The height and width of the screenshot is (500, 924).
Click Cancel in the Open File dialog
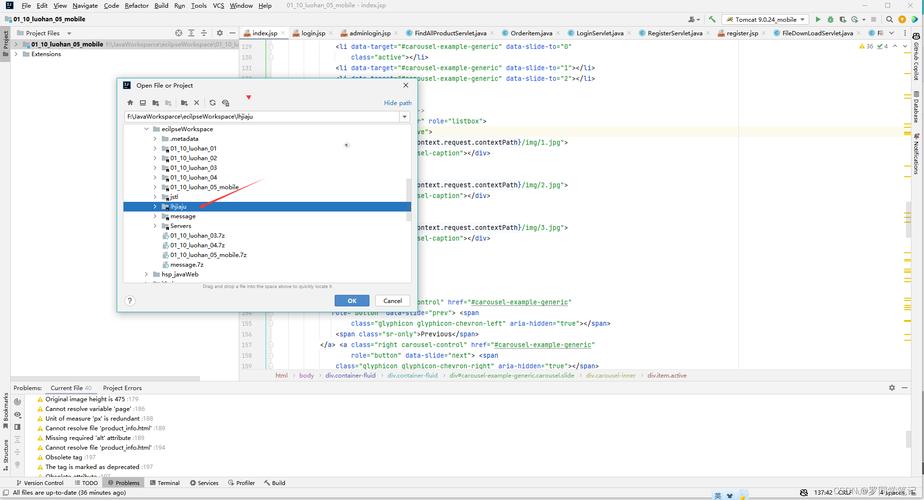tap(392, 301)
